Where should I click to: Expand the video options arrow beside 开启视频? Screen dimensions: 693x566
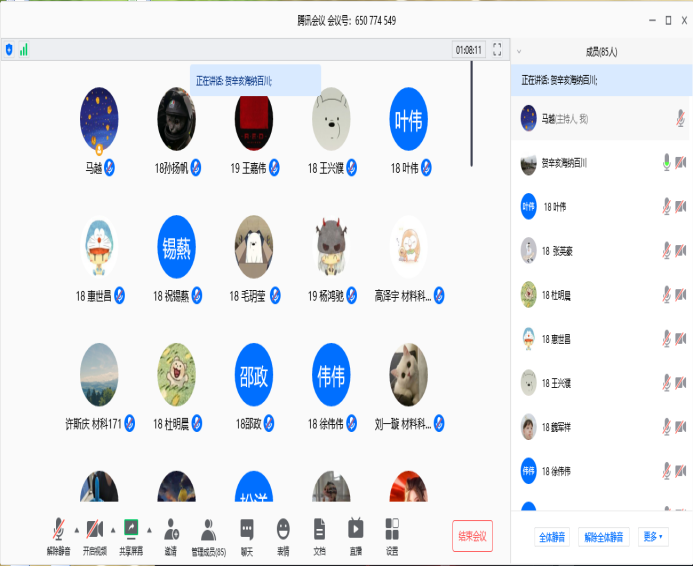111,529
